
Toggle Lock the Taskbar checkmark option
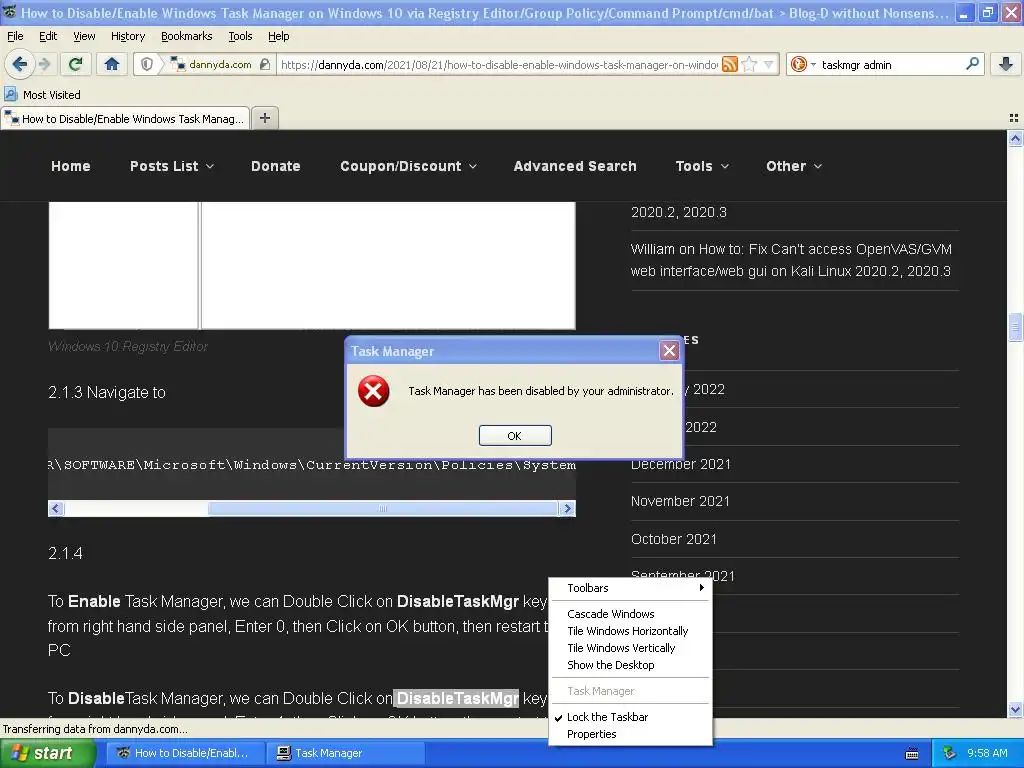click(630, 717)
